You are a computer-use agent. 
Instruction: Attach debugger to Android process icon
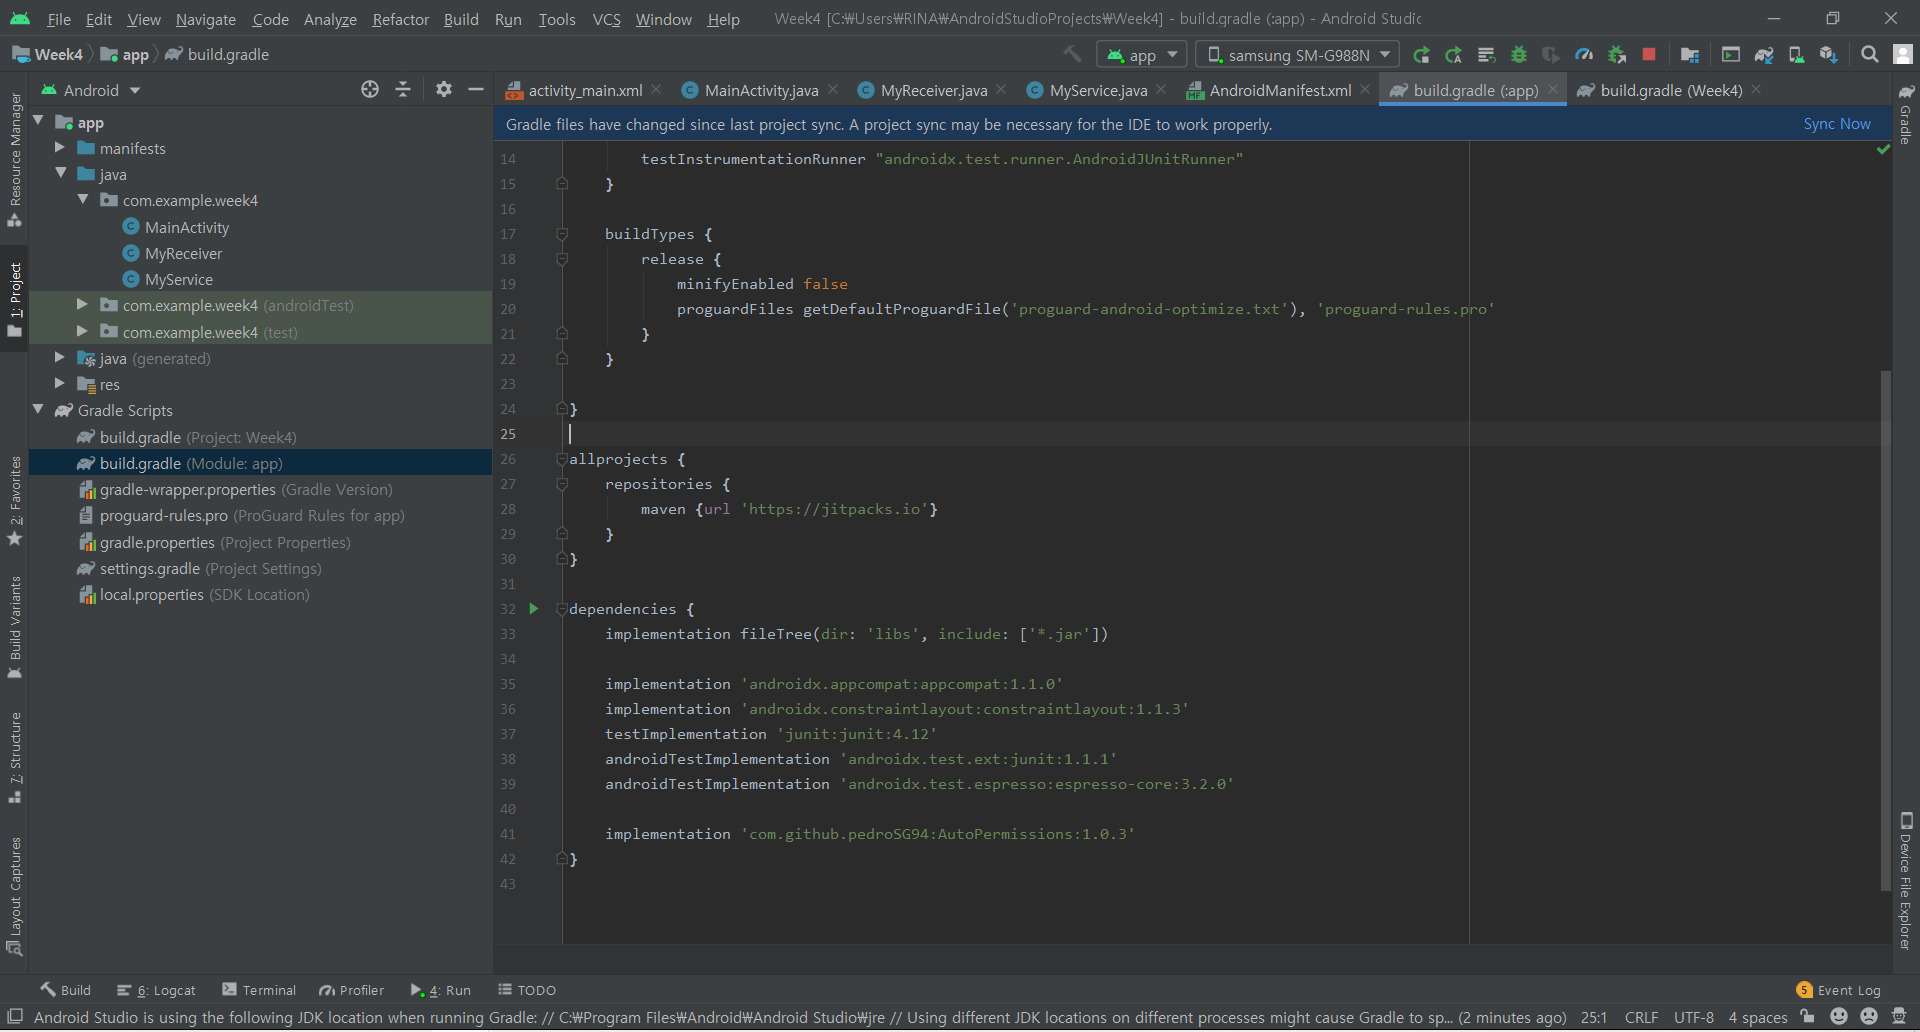pos(1617,55)
